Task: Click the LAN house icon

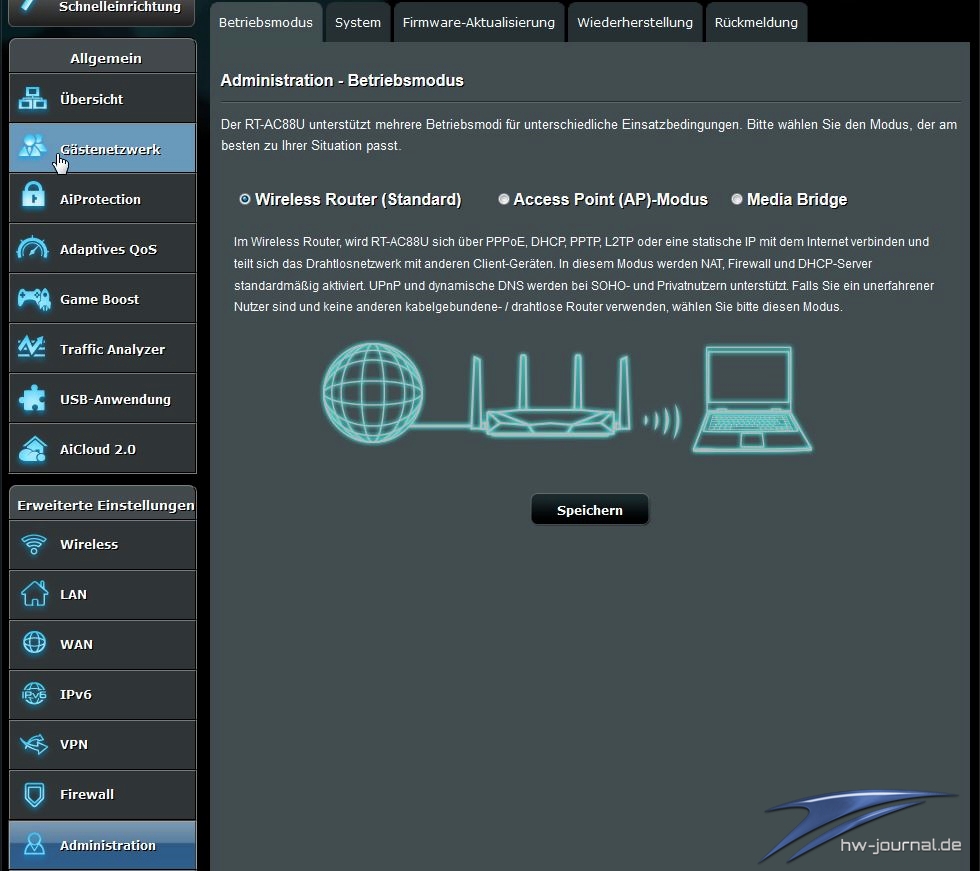Action: 34,594
